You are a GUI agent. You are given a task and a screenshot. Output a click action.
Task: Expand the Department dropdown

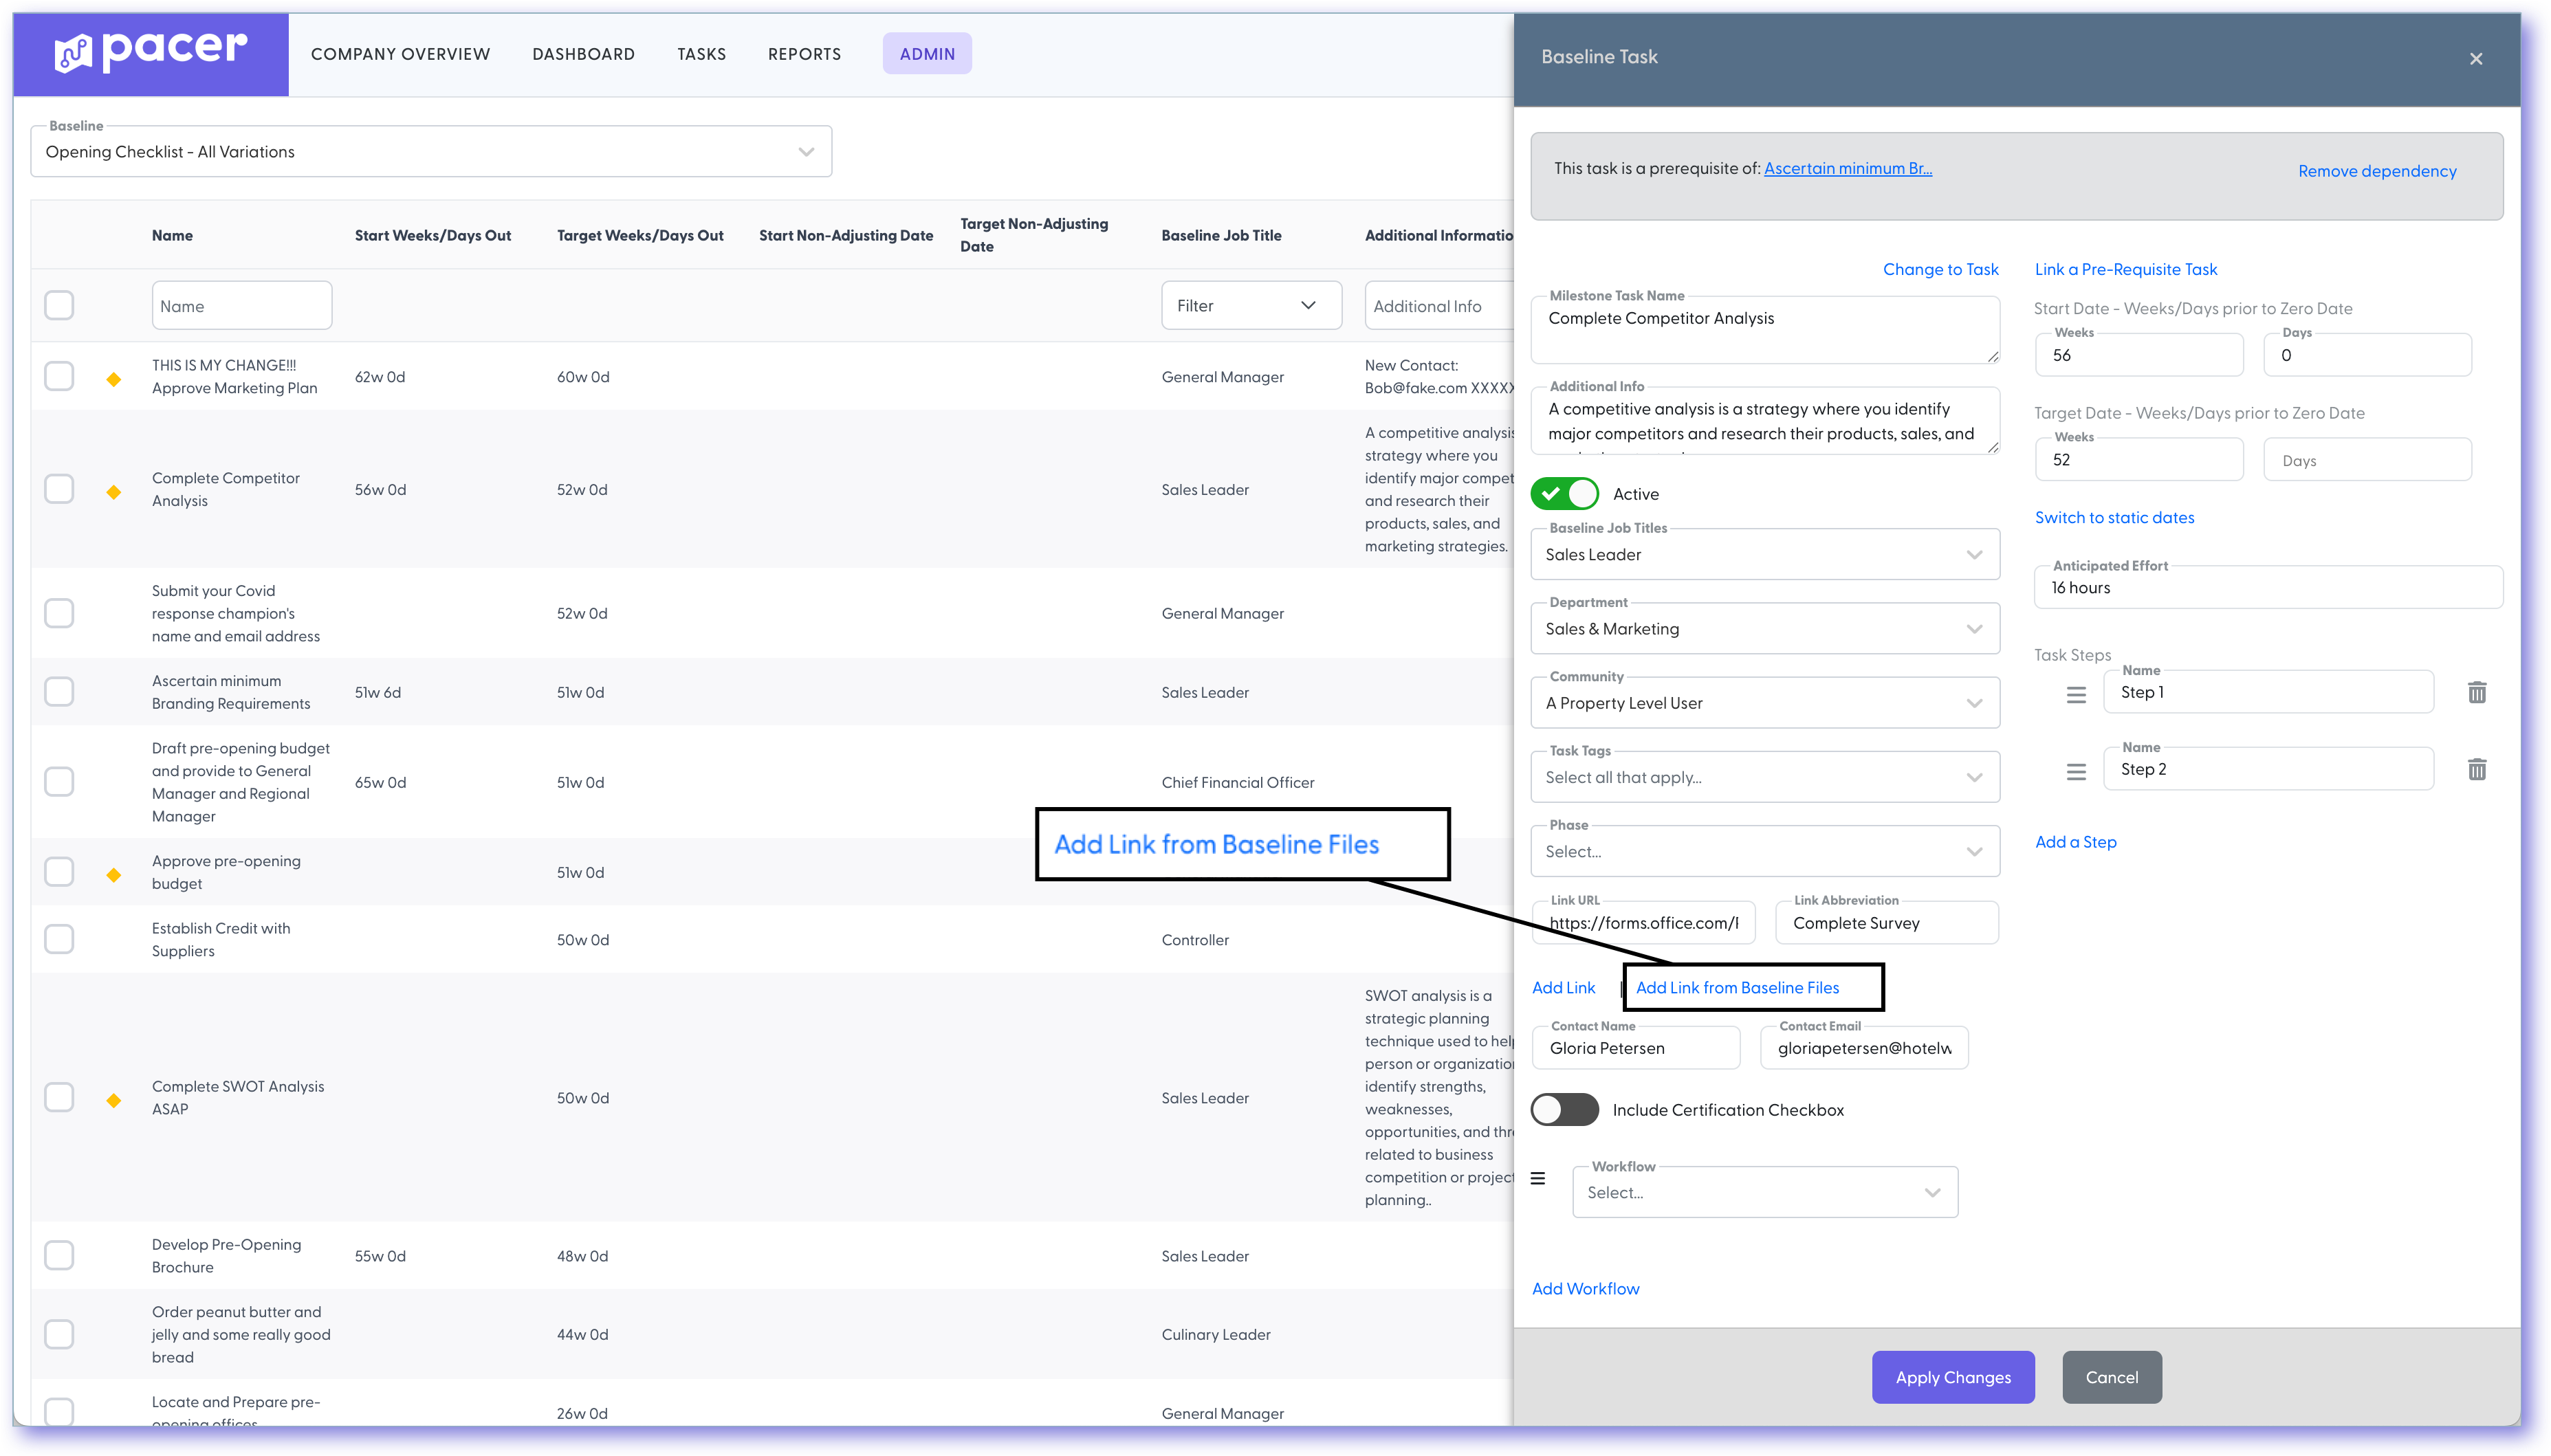1764,628
